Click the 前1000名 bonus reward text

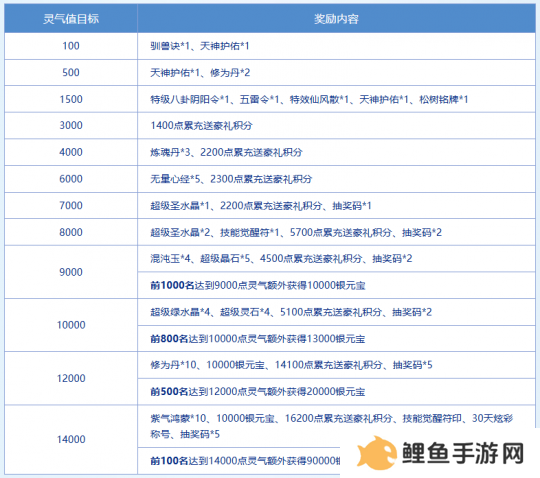tap(258, 285)
